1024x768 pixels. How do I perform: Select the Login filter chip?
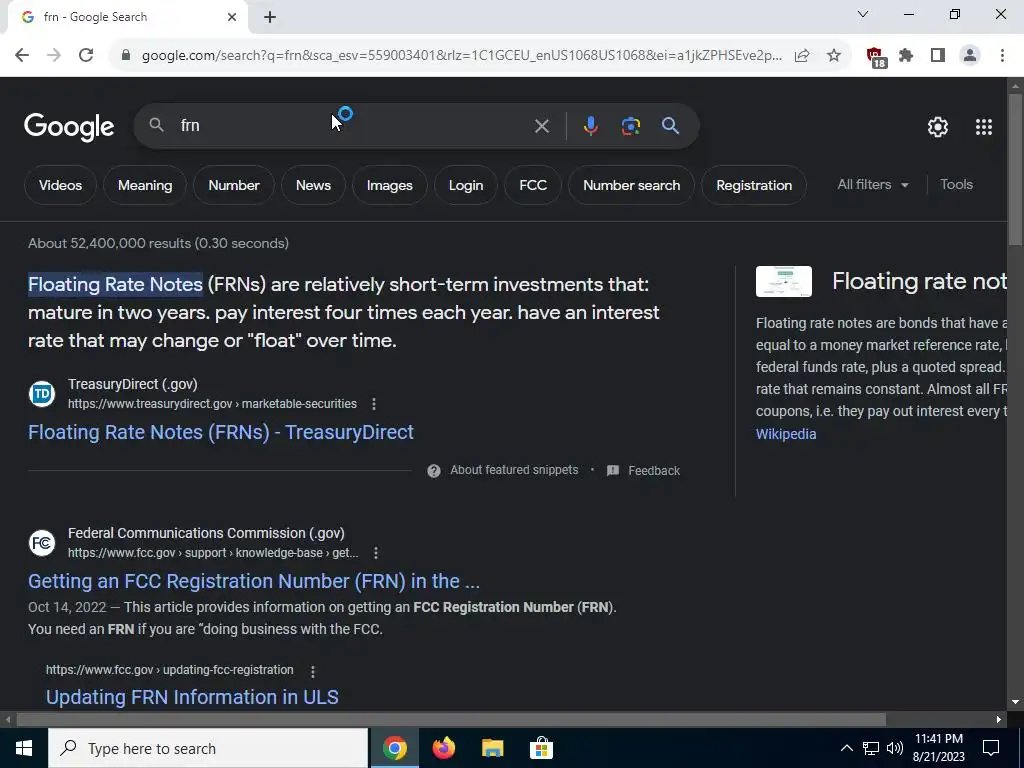click(x=466, y=185)
